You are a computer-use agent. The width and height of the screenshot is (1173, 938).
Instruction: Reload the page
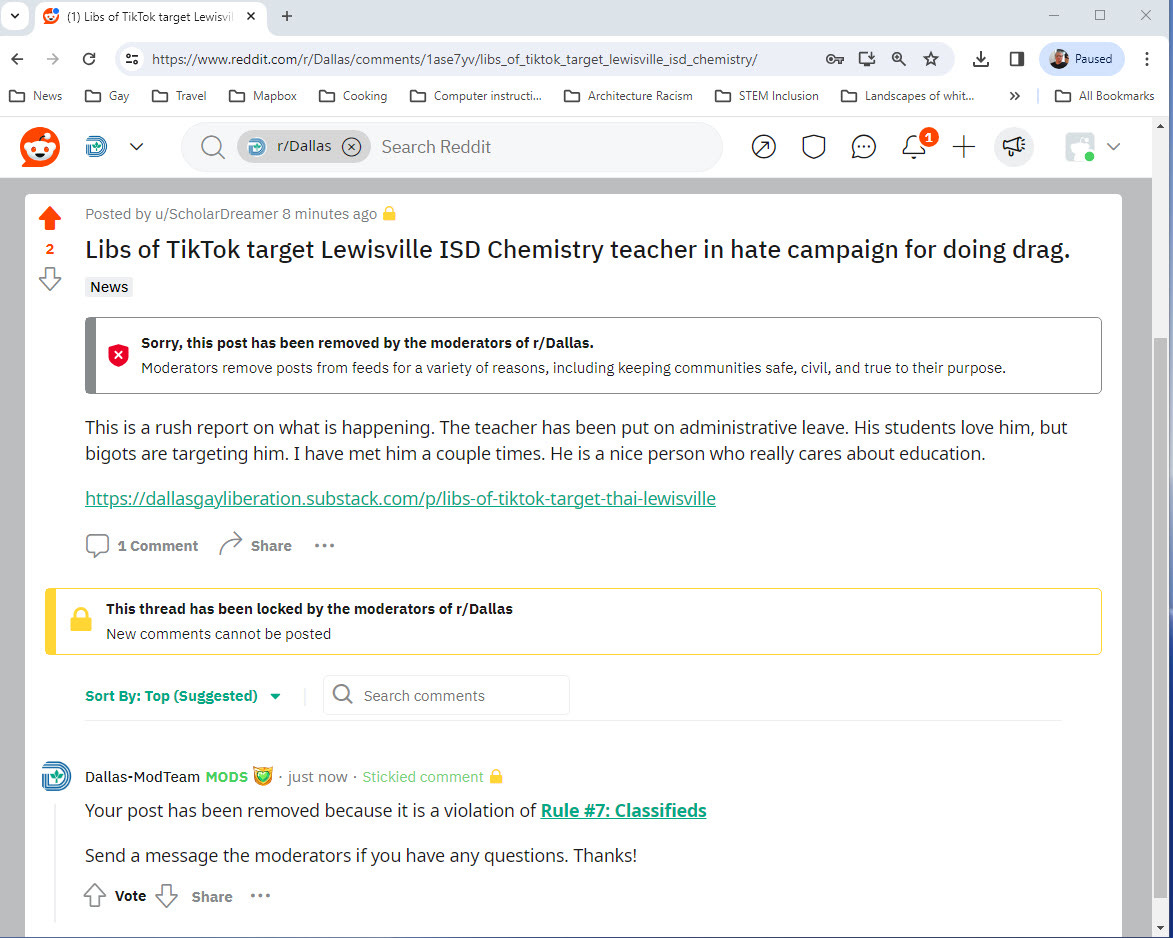click(x=89, y=58)
